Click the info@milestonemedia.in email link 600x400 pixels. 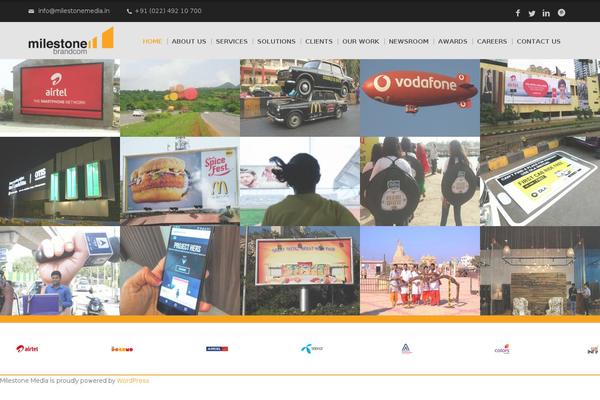(x=74, y=11)
